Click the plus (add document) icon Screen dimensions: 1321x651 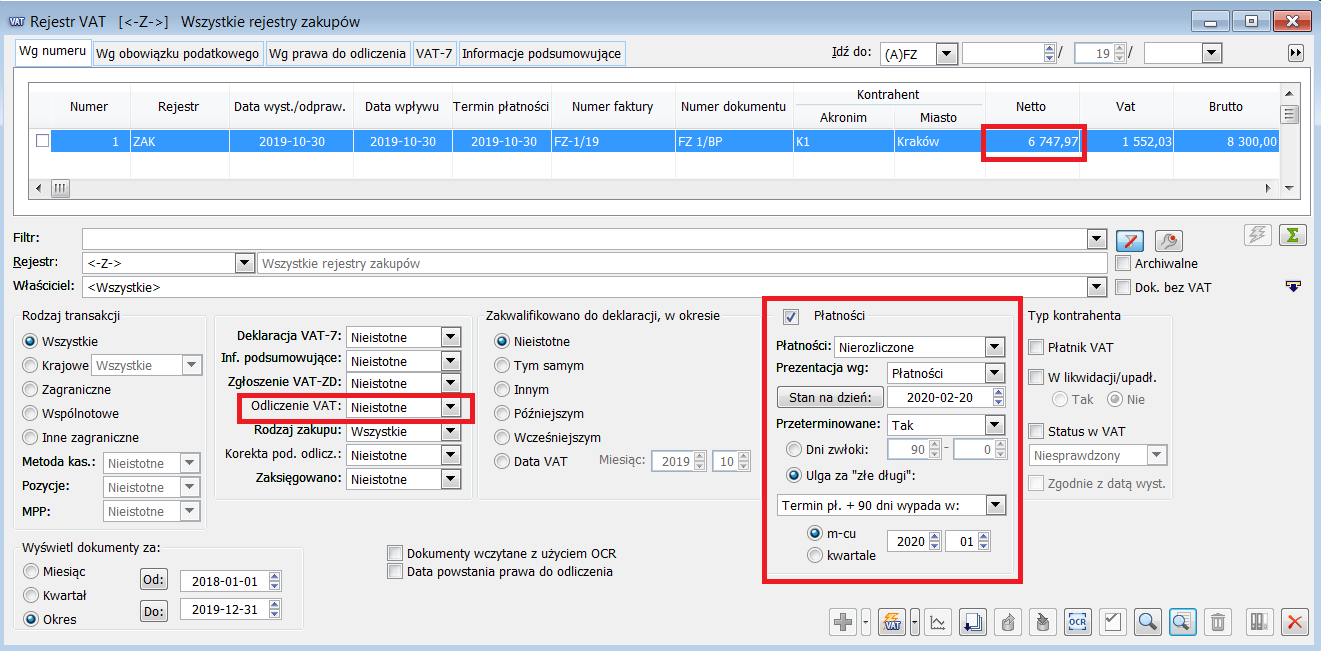[x=843, y=622]
